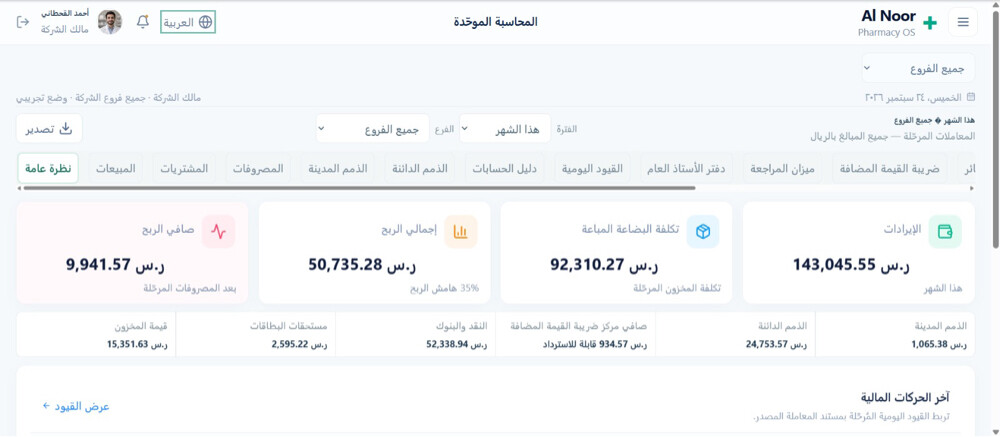Click the النقد والبنوك 52,338.94 stat
1000x437 pixels.
click(416, 335)
